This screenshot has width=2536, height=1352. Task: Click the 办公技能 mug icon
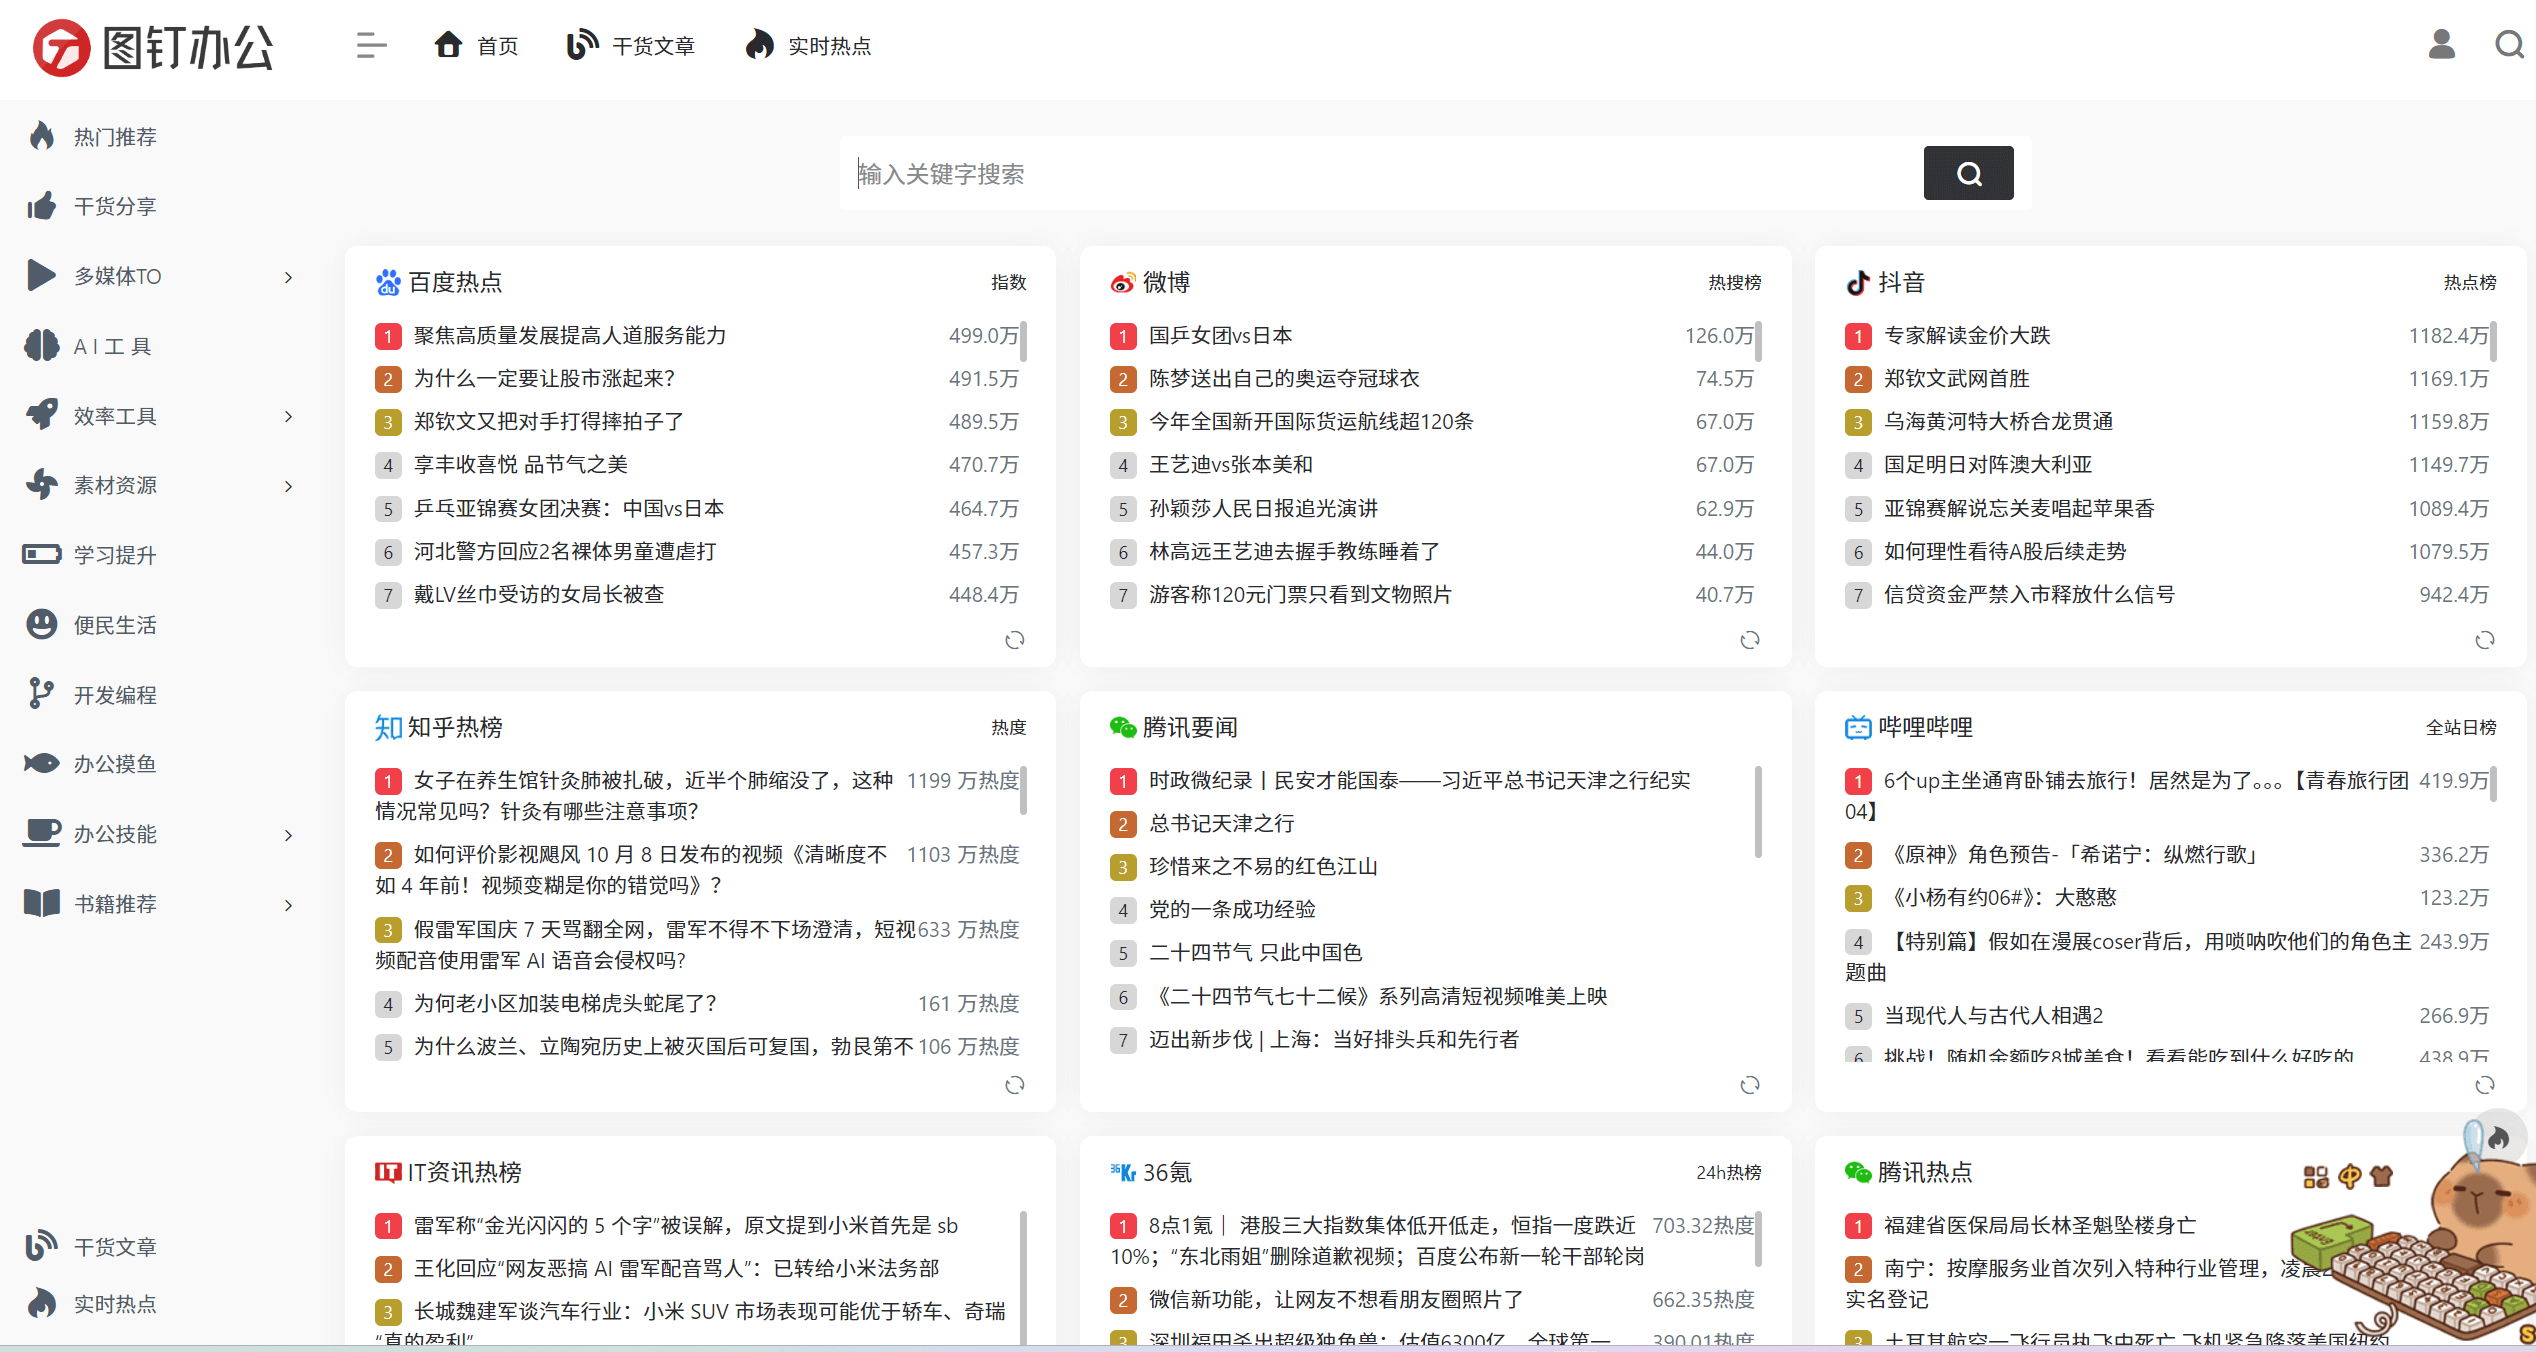point(42,833)
